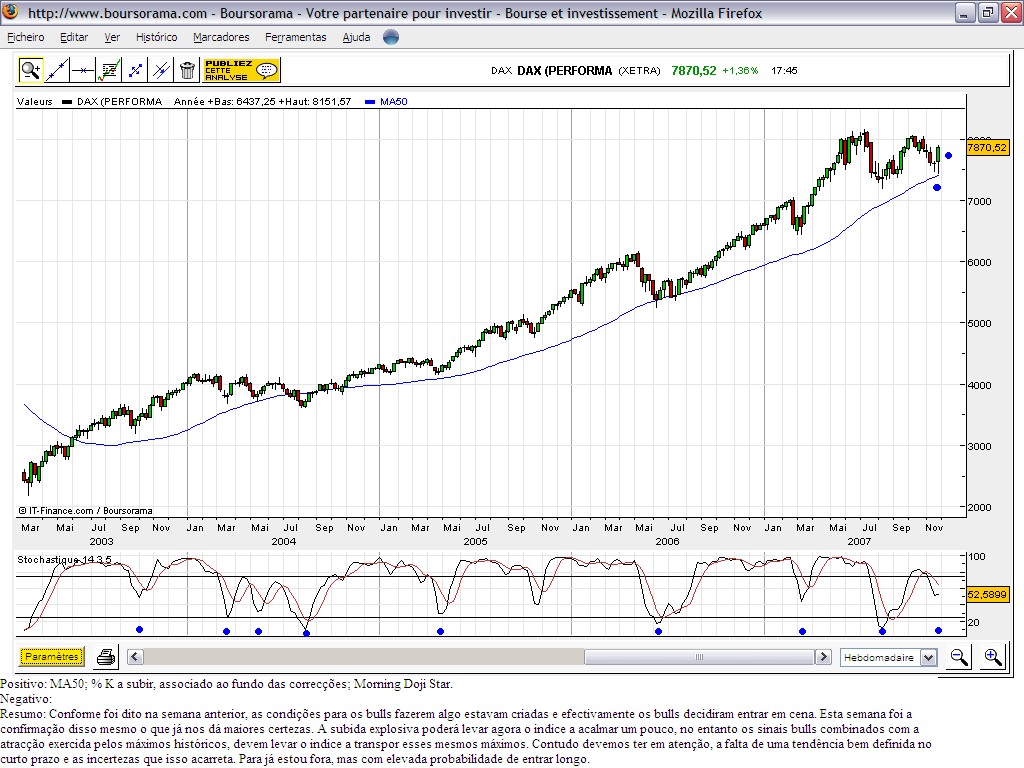Click the MA50 legend label
Screen dimensions: 1024x768
393,101
